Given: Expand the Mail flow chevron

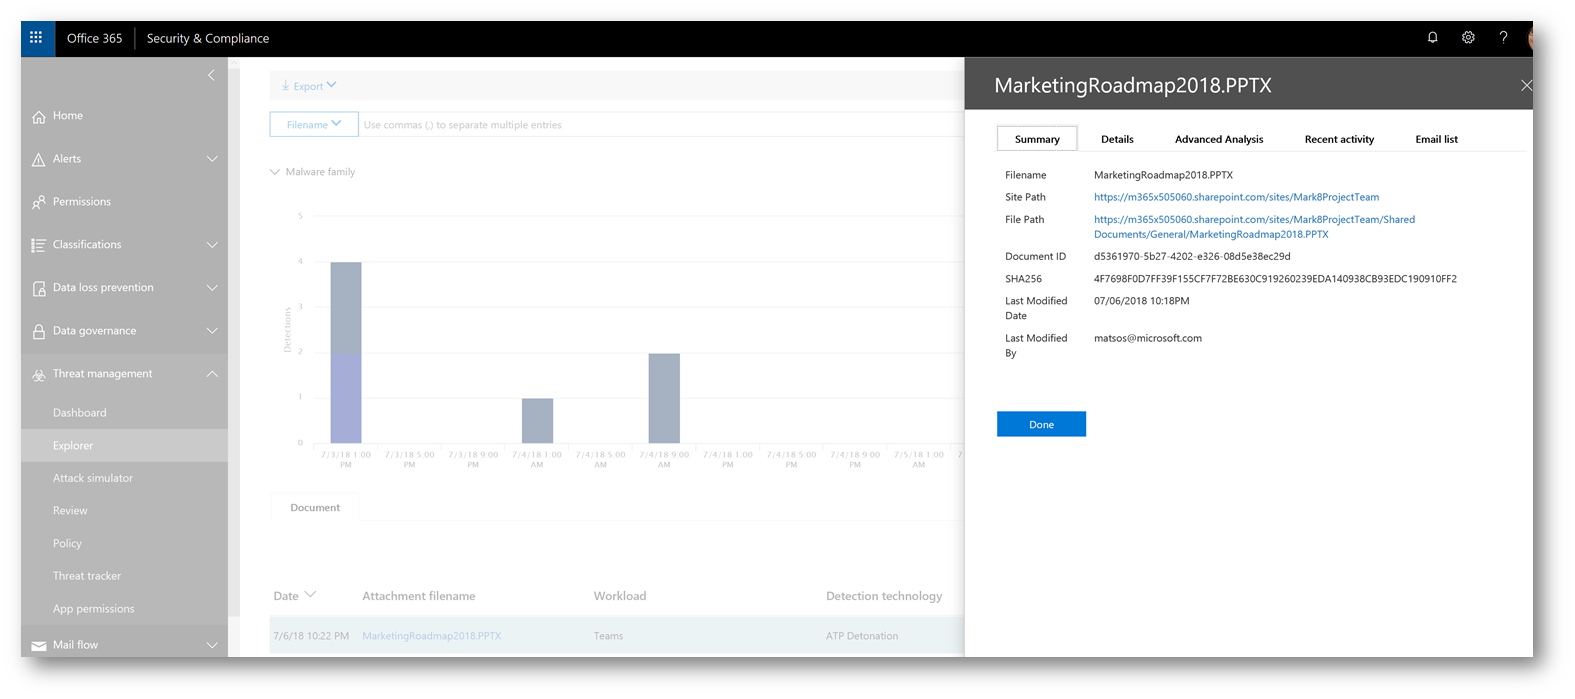Looking at the screenshot, I should [x=212, y=645].
